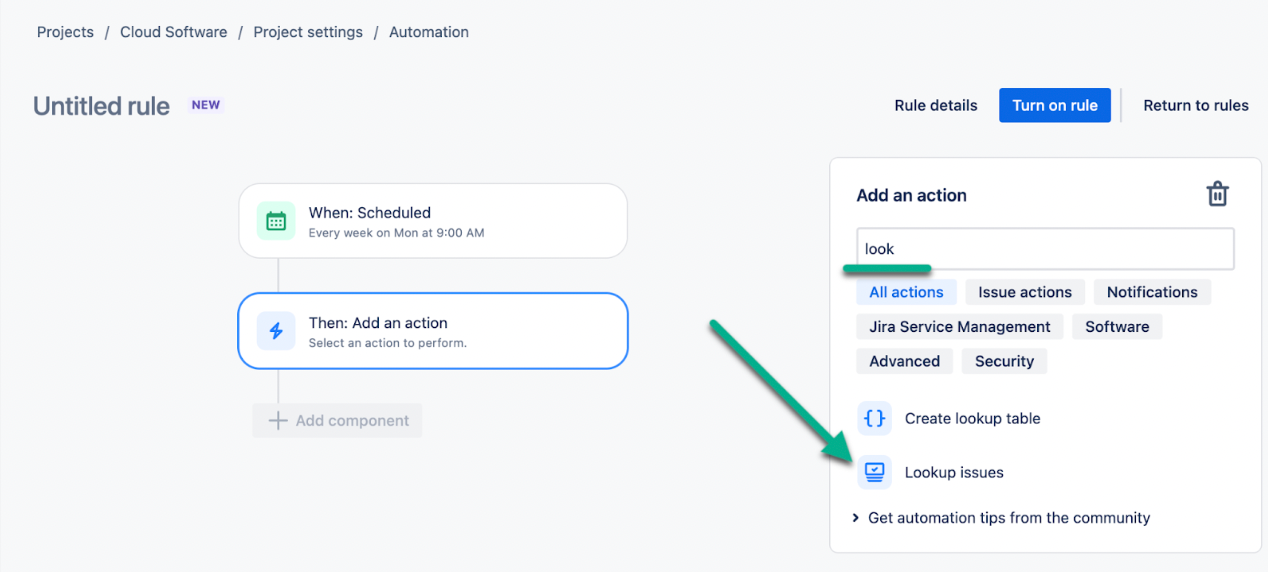Filter by All actions
The width and height of the screenshot is (1268, 572).
coord(906,292)
